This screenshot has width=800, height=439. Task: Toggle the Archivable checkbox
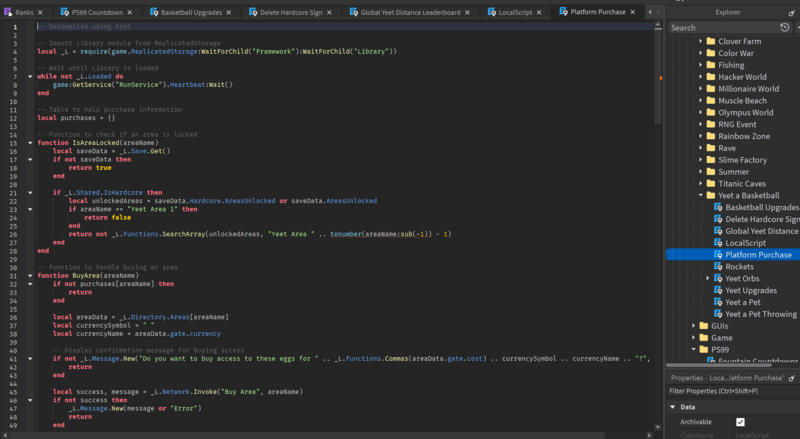(x=740, y=422)
